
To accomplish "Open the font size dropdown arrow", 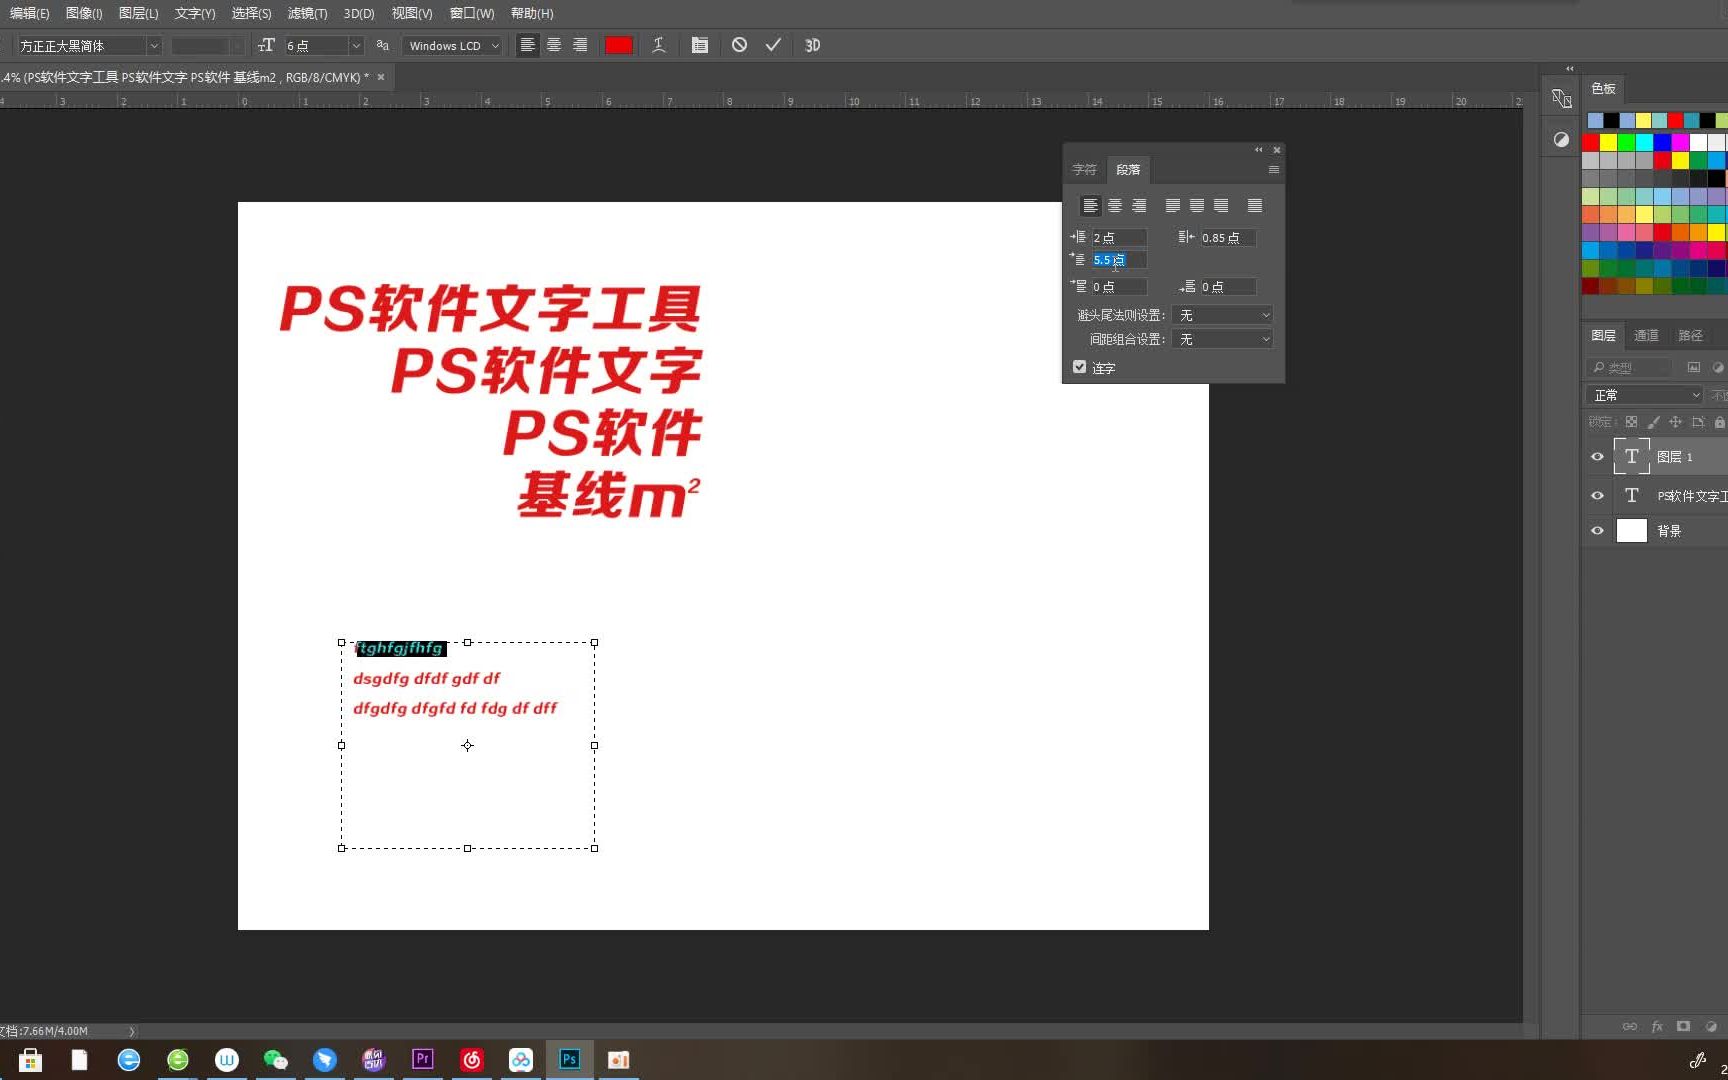I will point(356,45).
